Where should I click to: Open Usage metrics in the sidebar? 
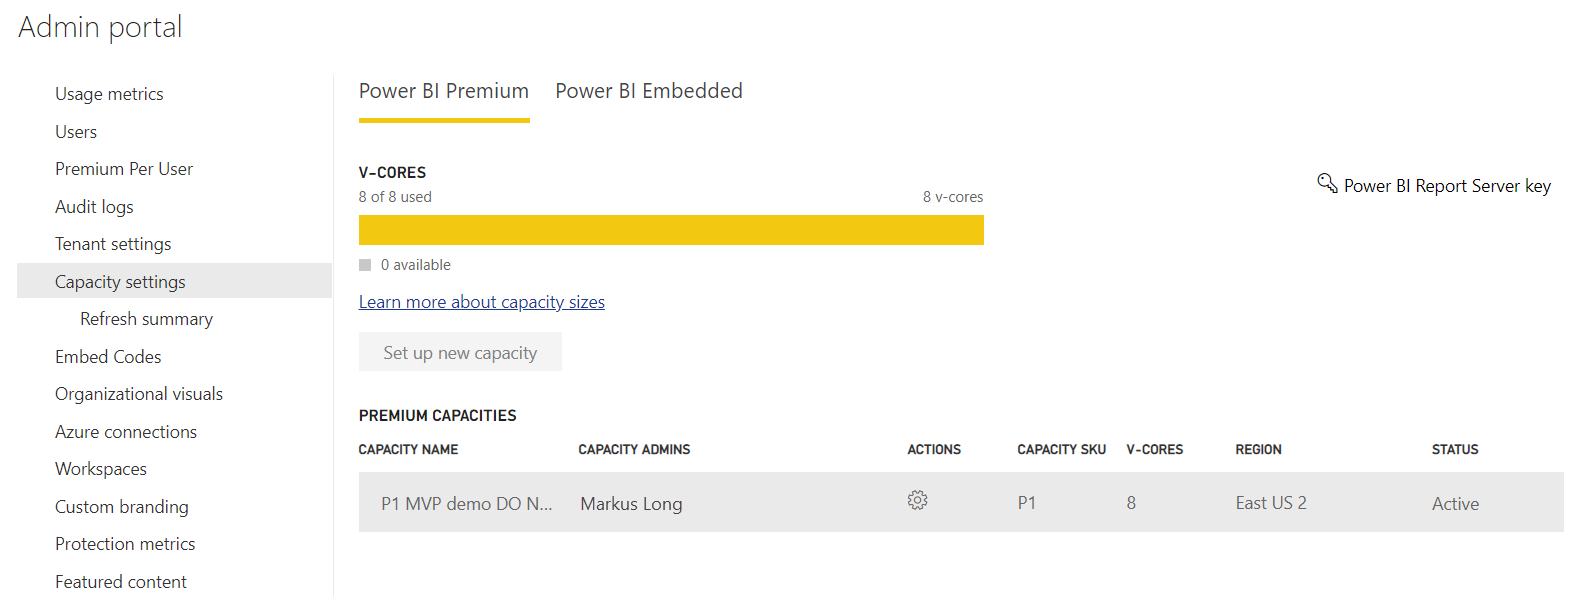pos(109,94)
